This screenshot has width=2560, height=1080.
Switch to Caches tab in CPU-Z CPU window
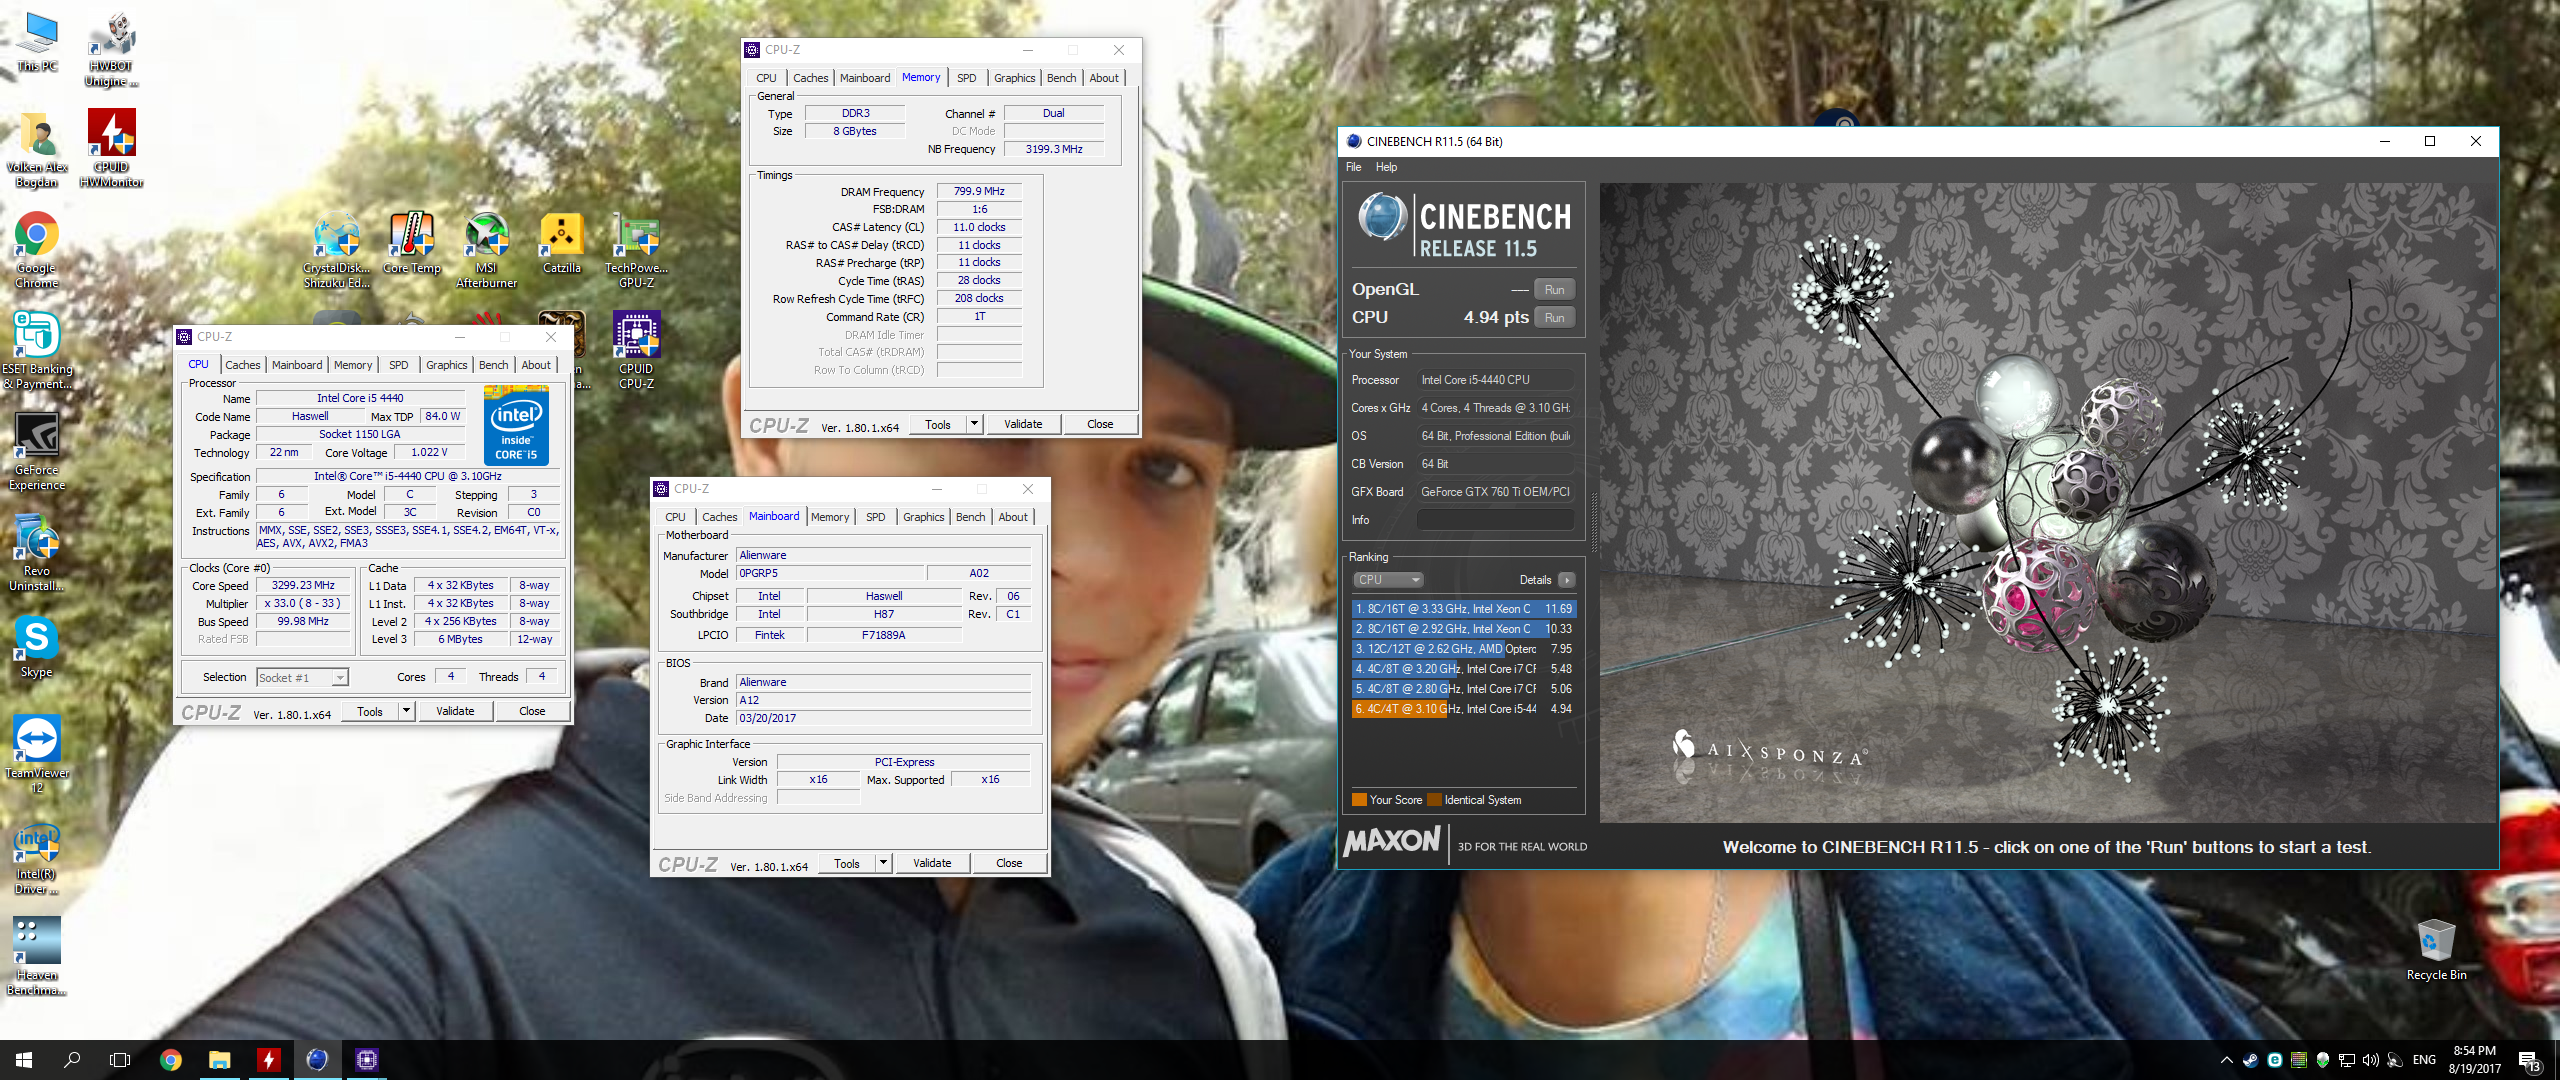tap(242, 365)
